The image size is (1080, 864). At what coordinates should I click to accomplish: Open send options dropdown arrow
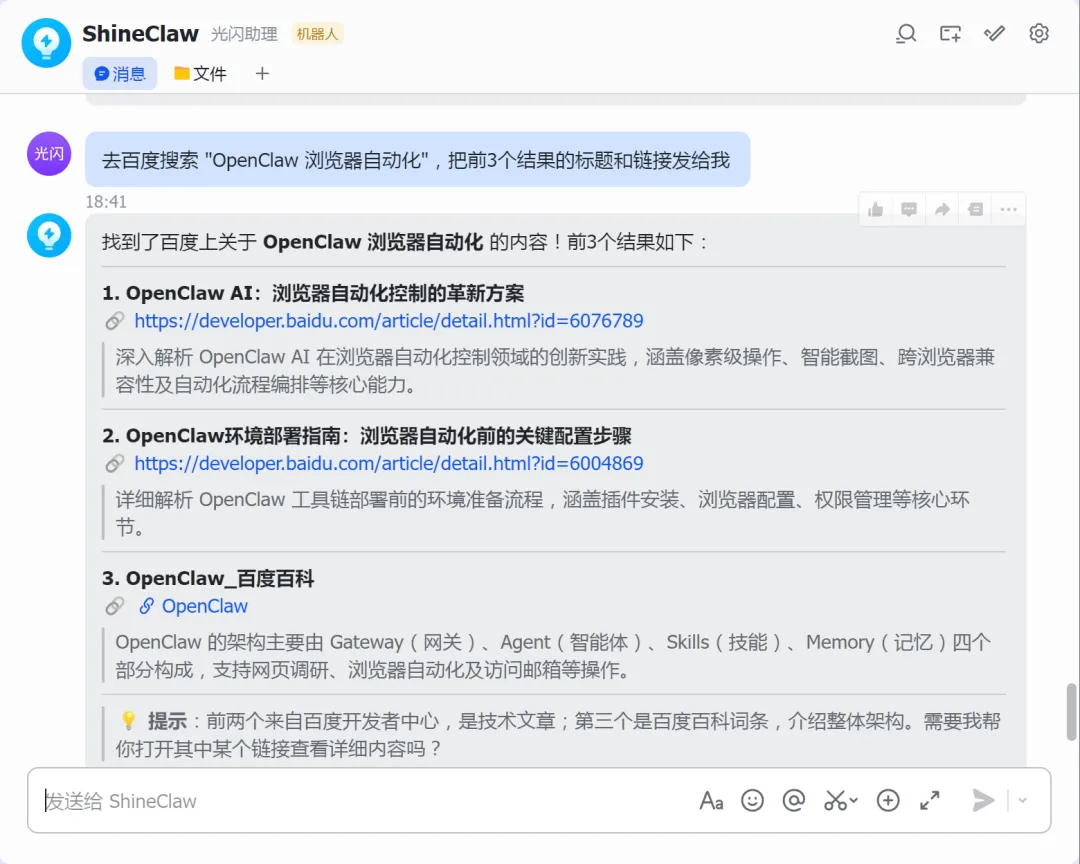point(1023,801)
